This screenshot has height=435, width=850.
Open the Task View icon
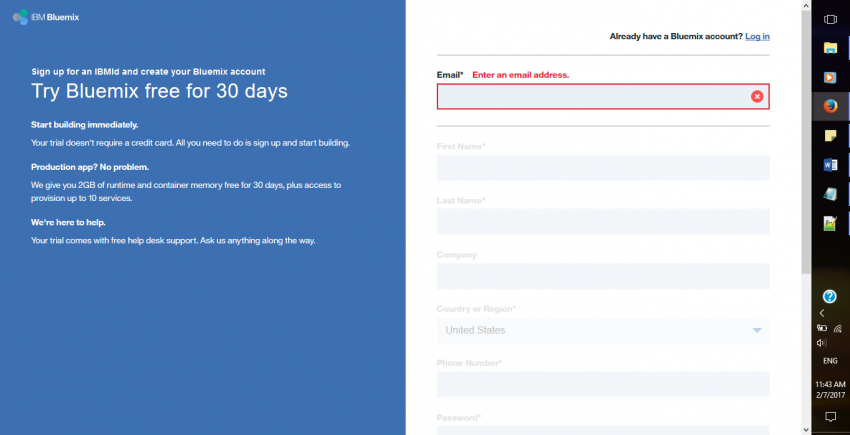pos(829,18)
